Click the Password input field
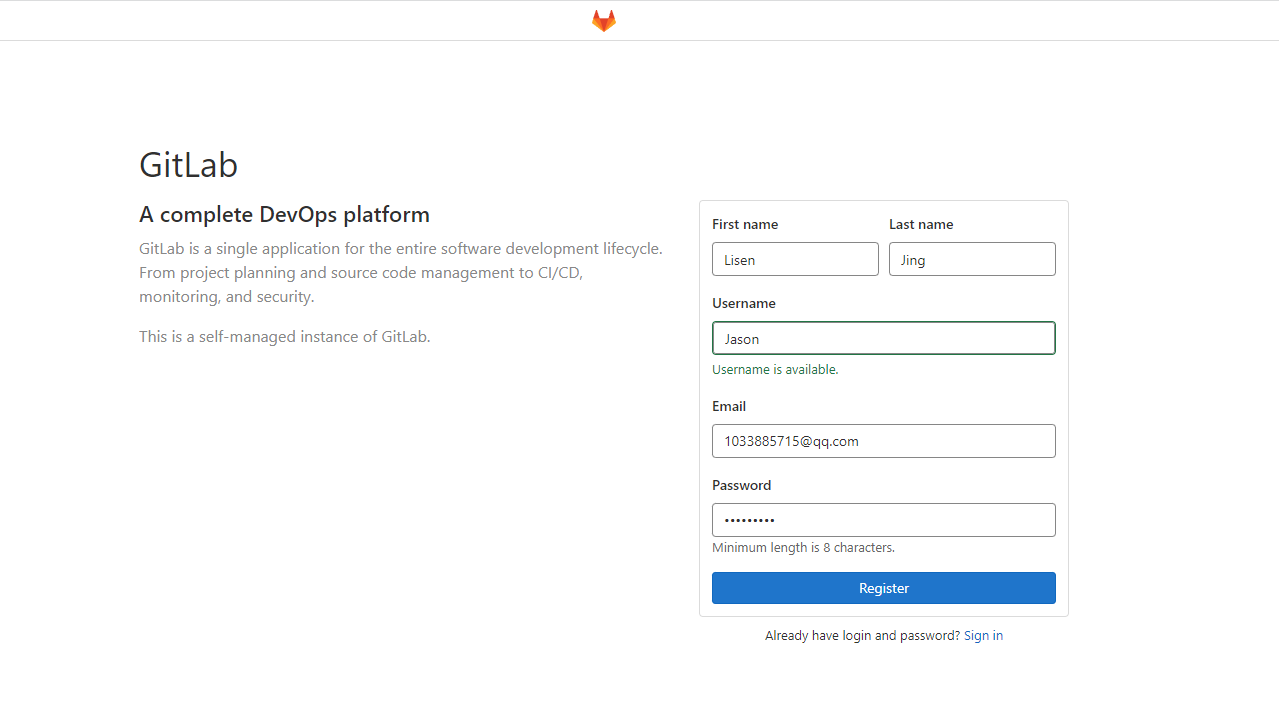Image resolution: width=1279 pixels, height=702 pixels. [x=883, y=520]
